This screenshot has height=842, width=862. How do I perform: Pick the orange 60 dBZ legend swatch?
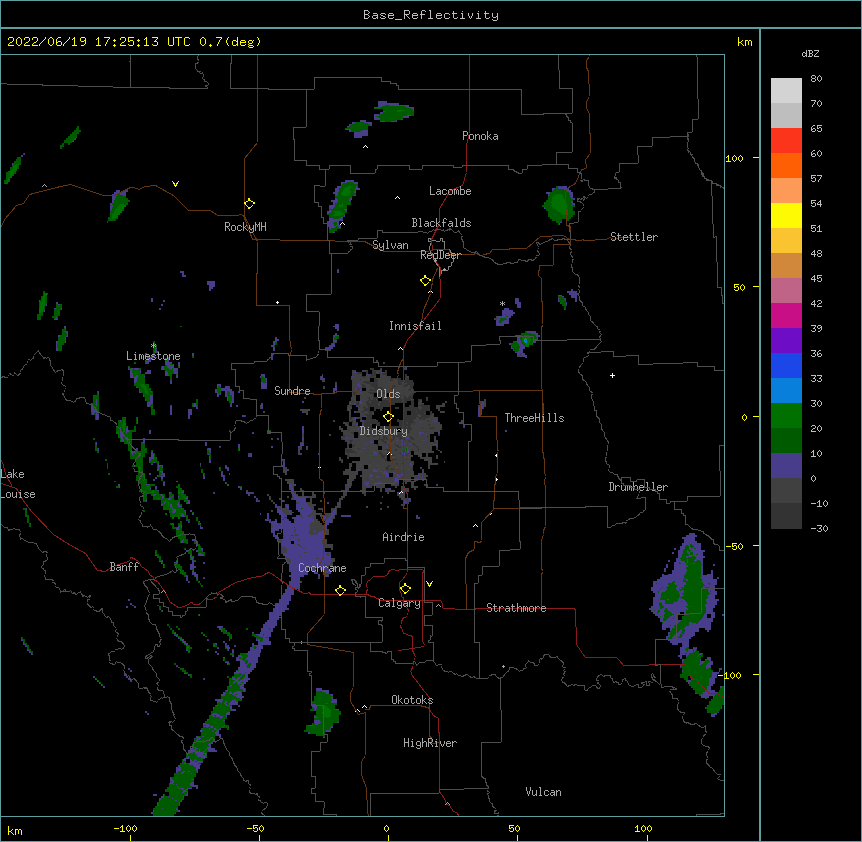(786, 165)
